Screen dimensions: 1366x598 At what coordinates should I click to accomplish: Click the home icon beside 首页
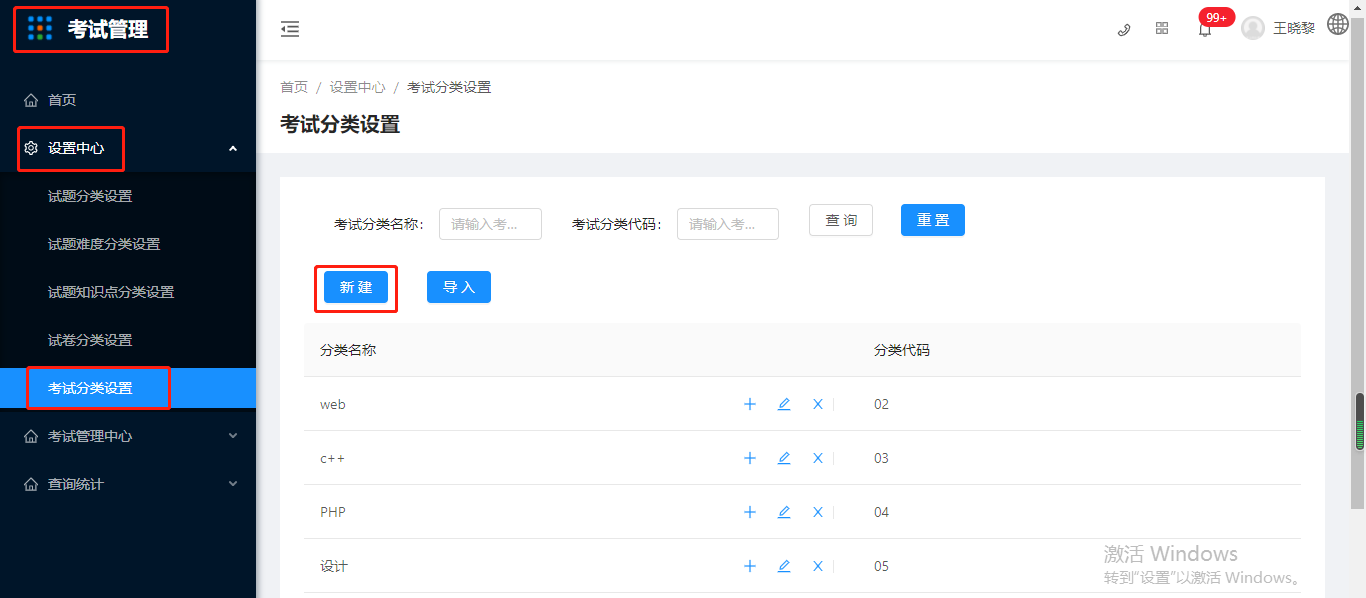point(31,100)
